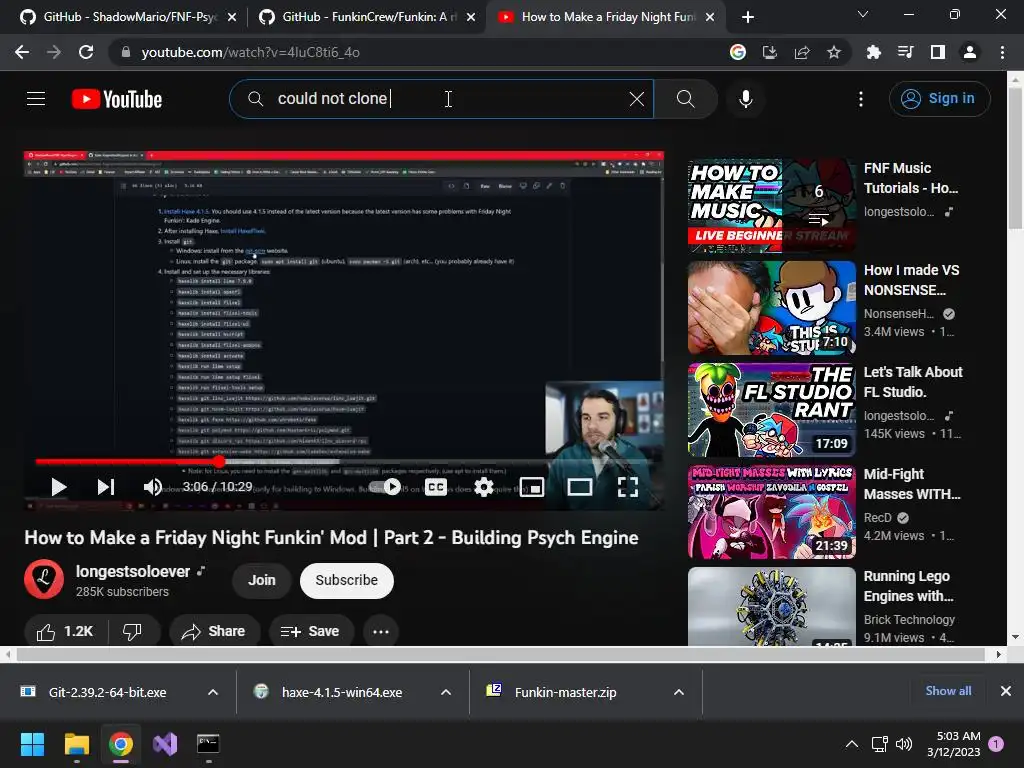The image size is (1024, 768).
Task: Reload the page
Action: tap(86, 52)
